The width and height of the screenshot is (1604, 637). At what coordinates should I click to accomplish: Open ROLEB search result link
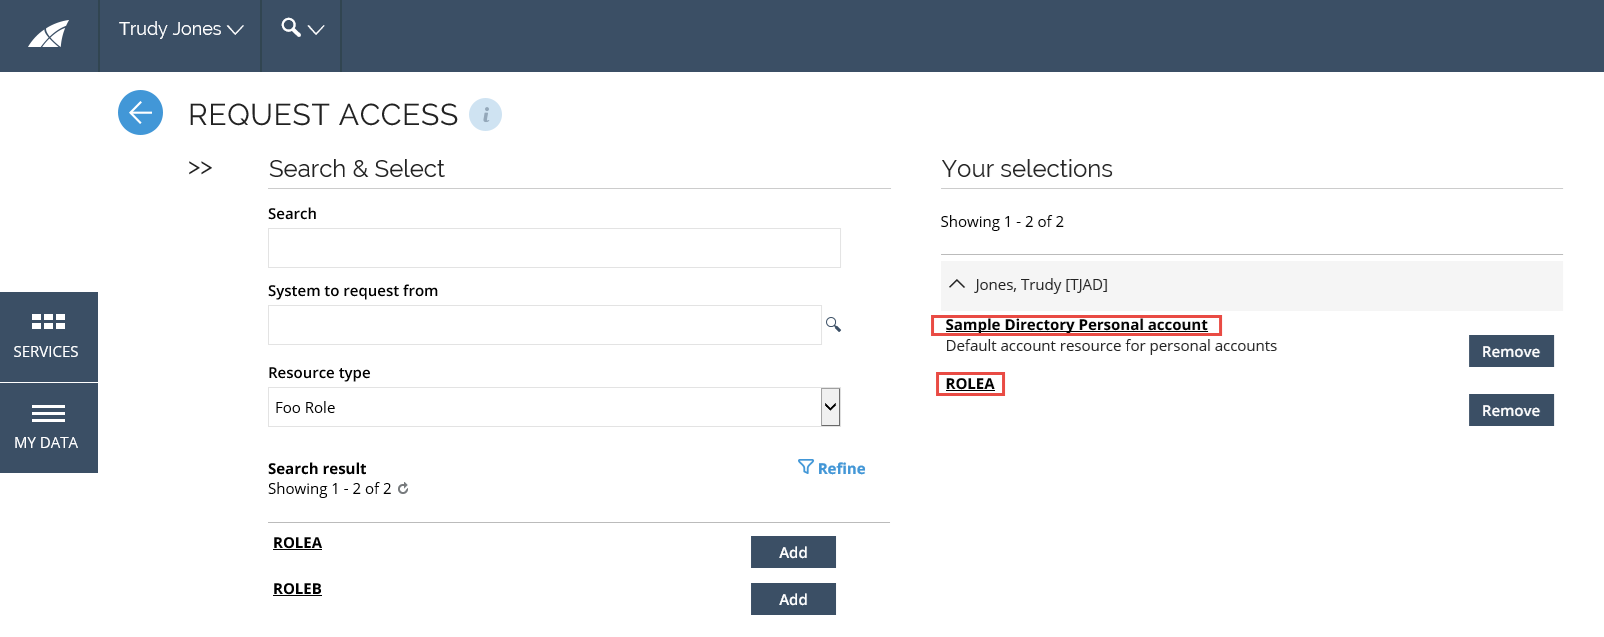297,589
